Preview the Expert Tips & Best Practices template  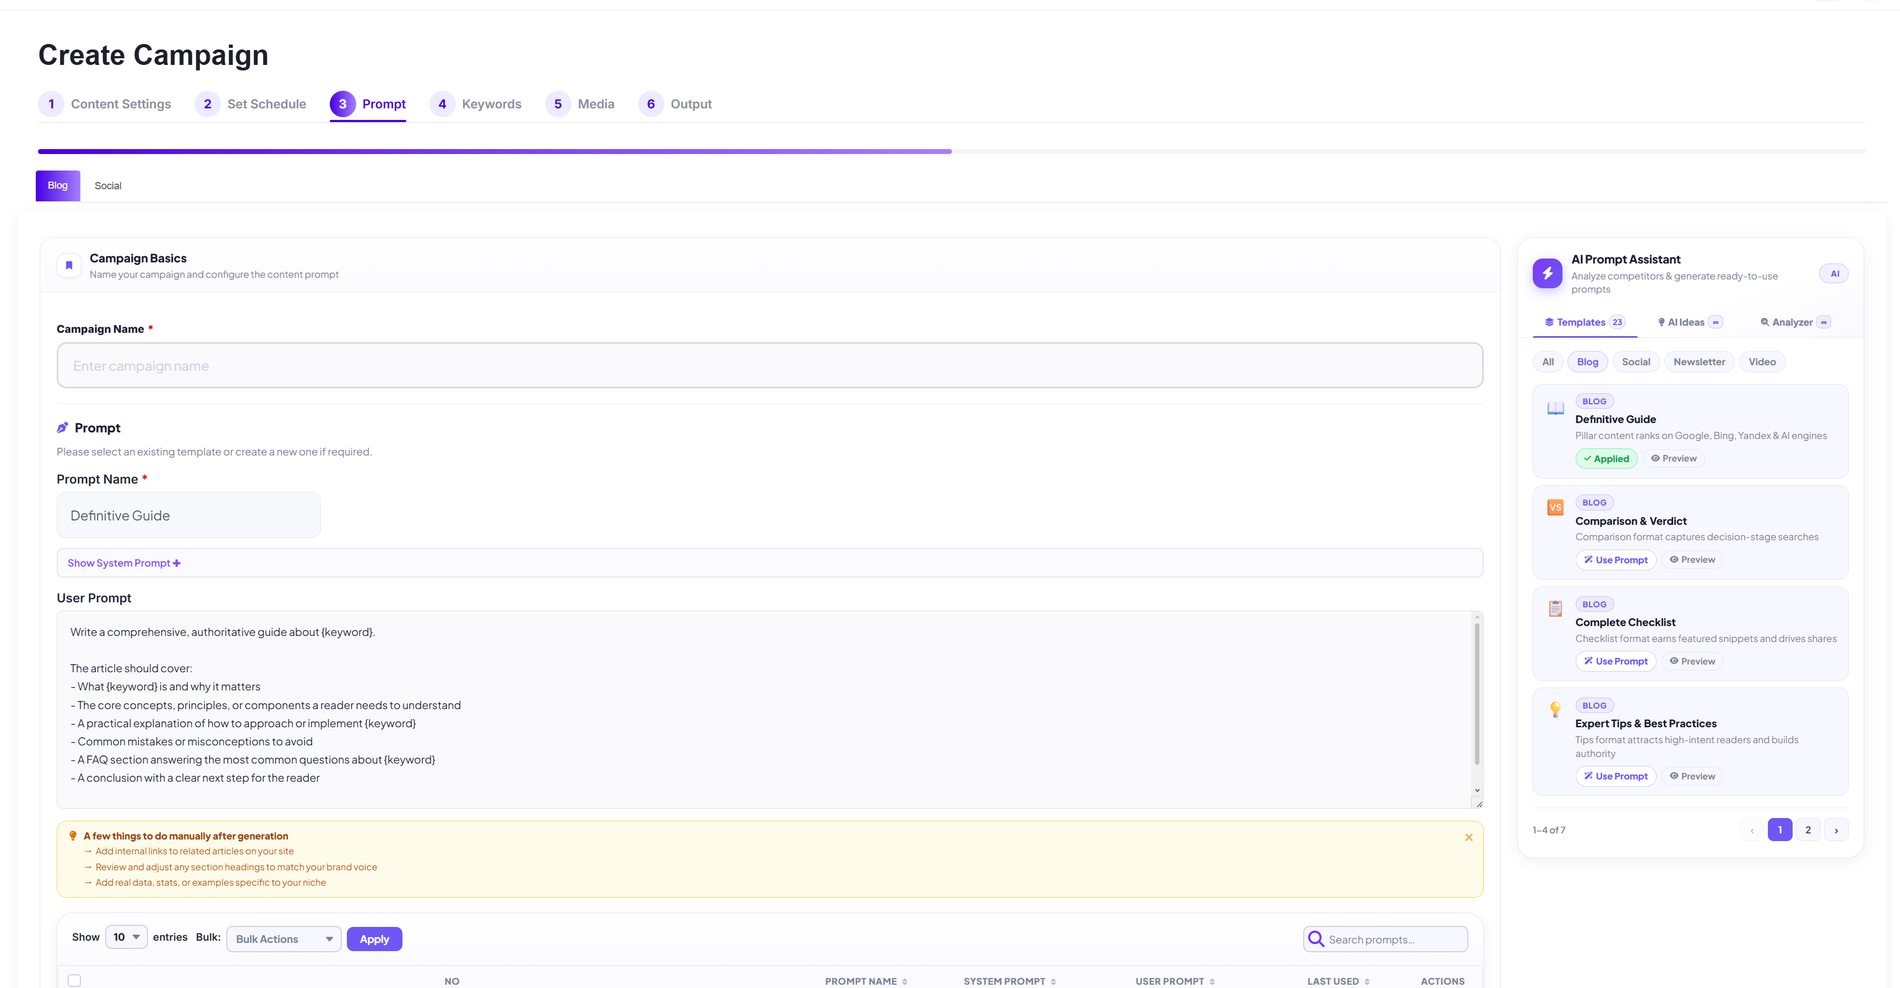(x=1692, y=777)
